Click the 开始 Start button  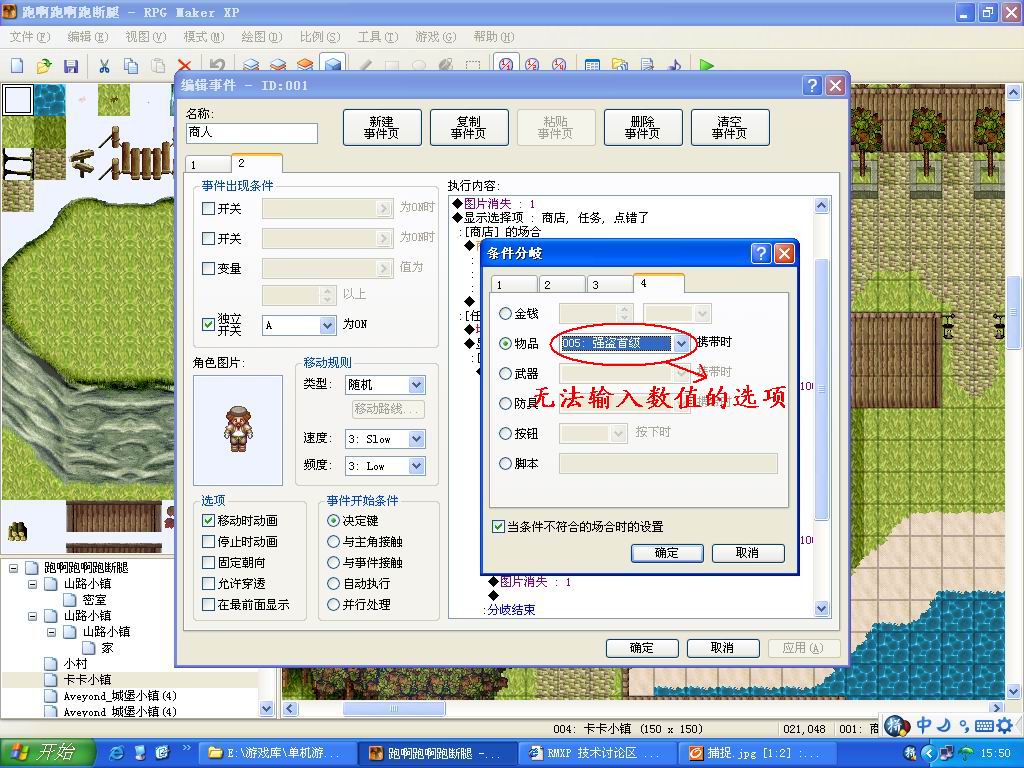coord(47,753)
